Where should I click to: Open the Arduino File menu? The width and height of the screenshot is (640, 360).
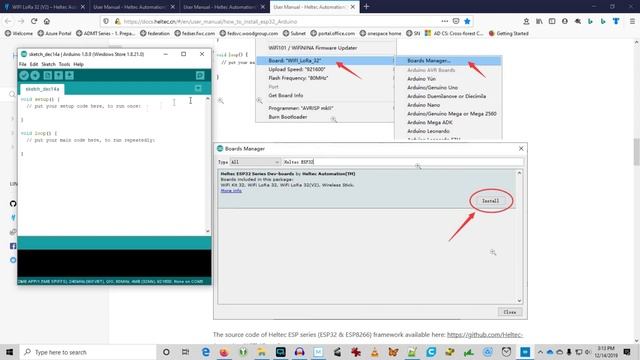(22, 64)
